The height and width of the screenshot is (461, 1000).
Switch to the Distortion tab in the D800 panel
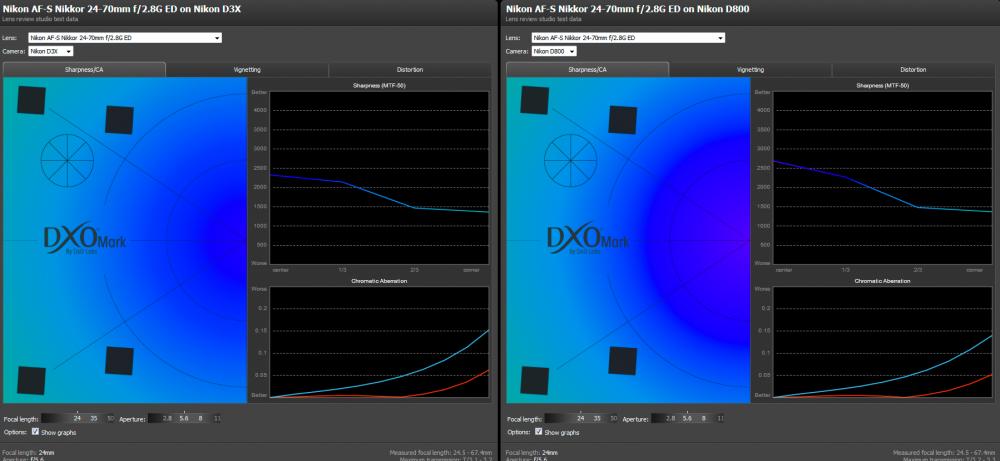[913, 70]
